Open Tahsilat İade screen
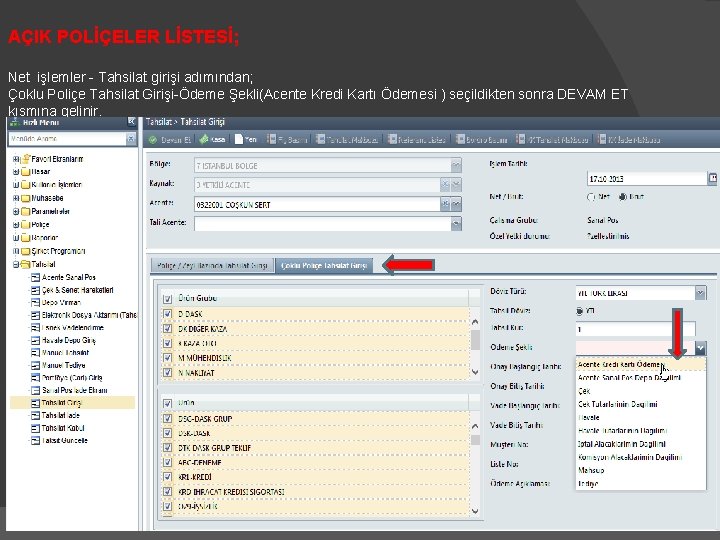 pyautogui.click(x=56, y=416)
